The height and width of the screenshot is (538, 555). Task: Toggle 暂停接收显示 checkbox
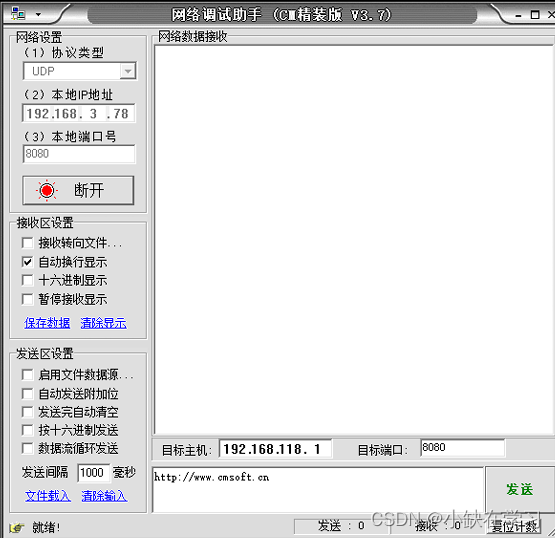[x=27, y=299]
